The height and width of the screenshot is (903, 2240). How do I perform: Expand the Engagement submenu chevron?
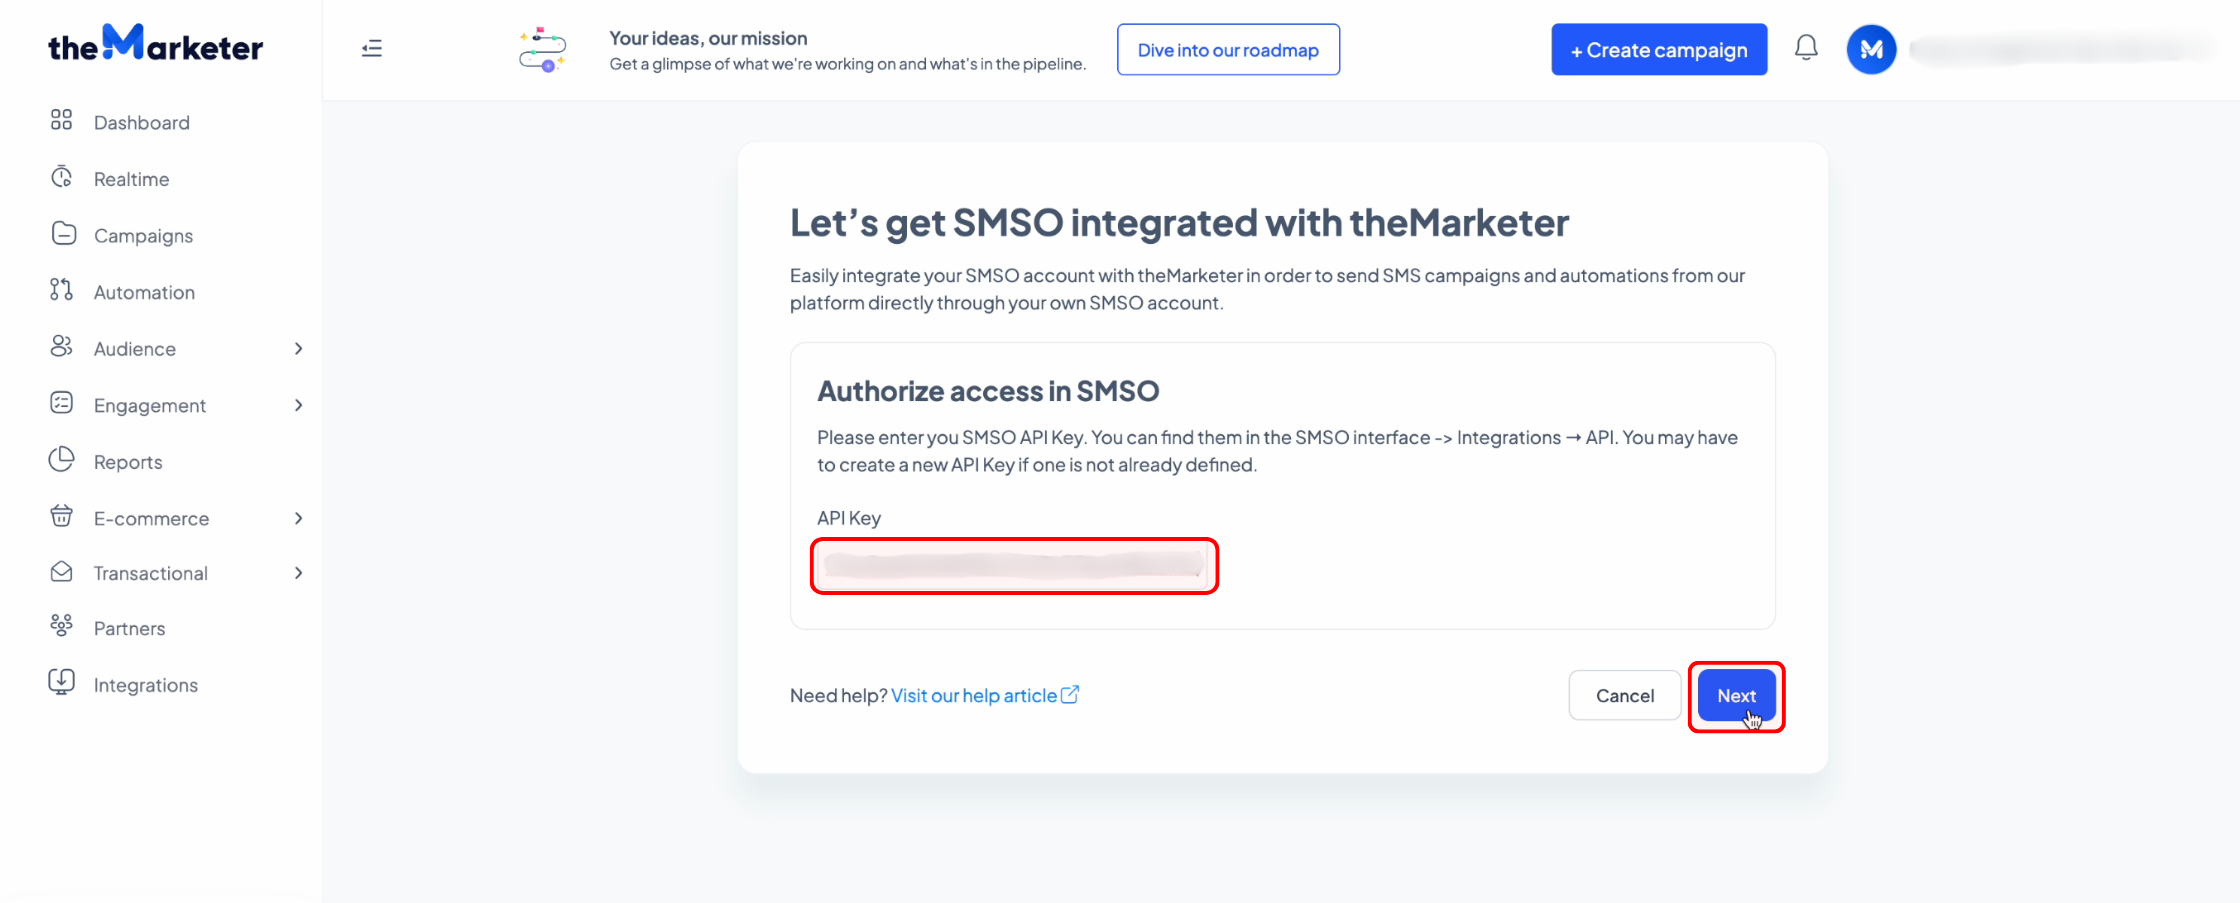298,405
